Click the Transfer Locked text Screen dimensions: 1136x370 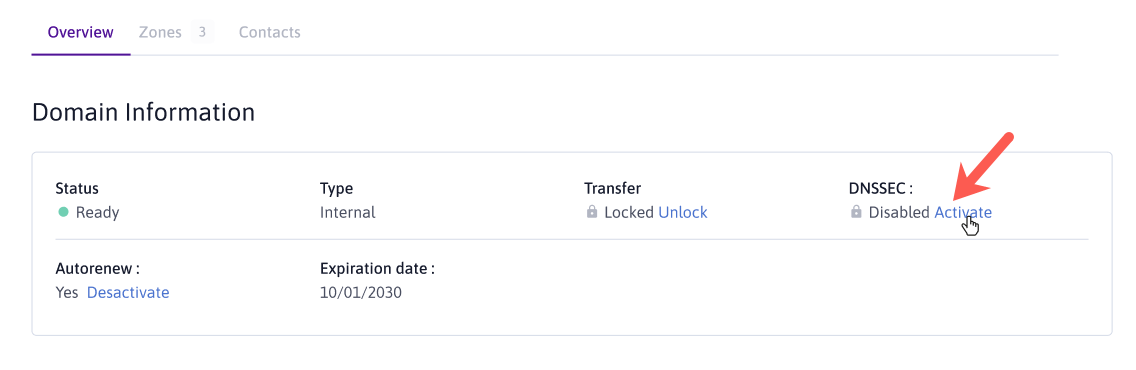629,212
